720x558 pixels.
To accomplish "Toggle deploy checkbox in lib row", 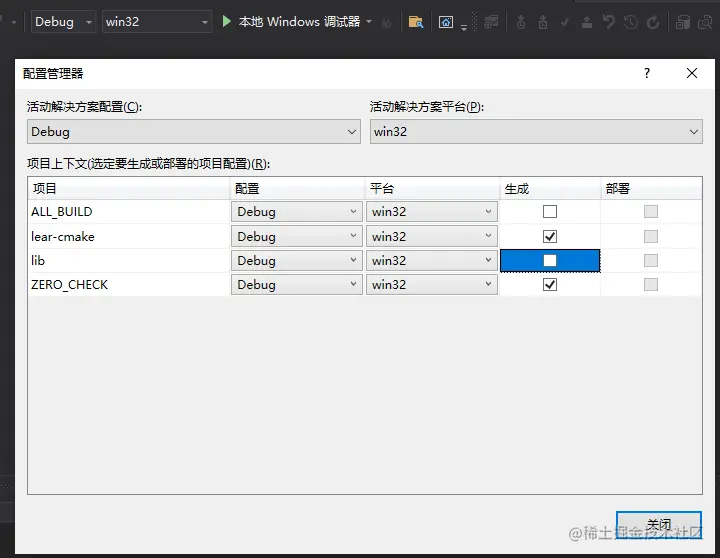I will click(651, 260).
